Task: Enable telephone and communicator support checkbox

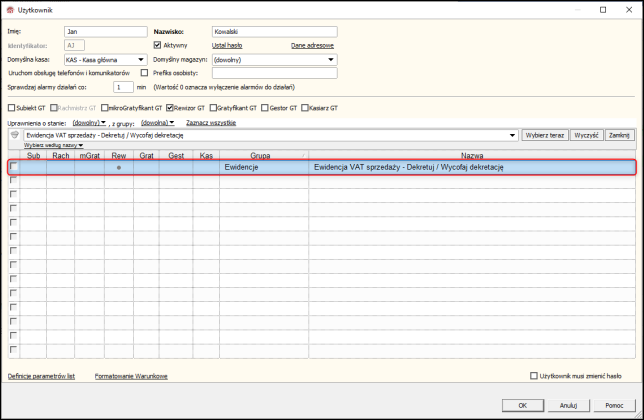Action: tap(144, 73)
